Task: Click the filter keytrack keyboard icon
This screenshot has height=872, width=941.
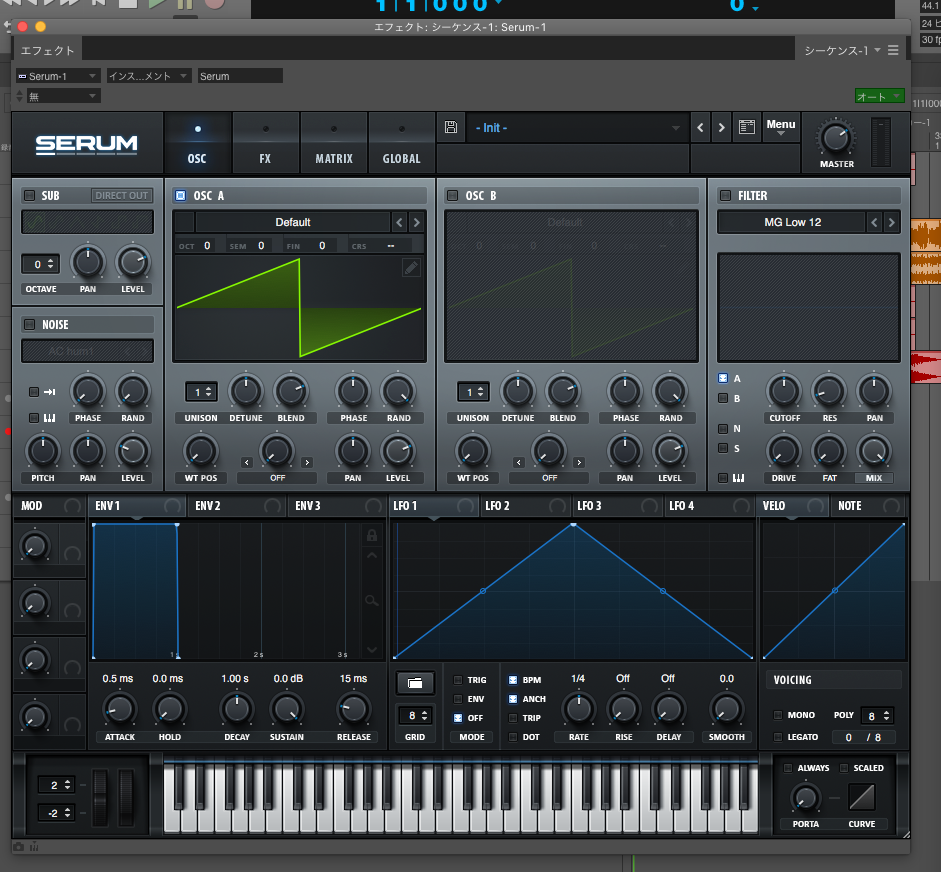Action: pos(739,478)
